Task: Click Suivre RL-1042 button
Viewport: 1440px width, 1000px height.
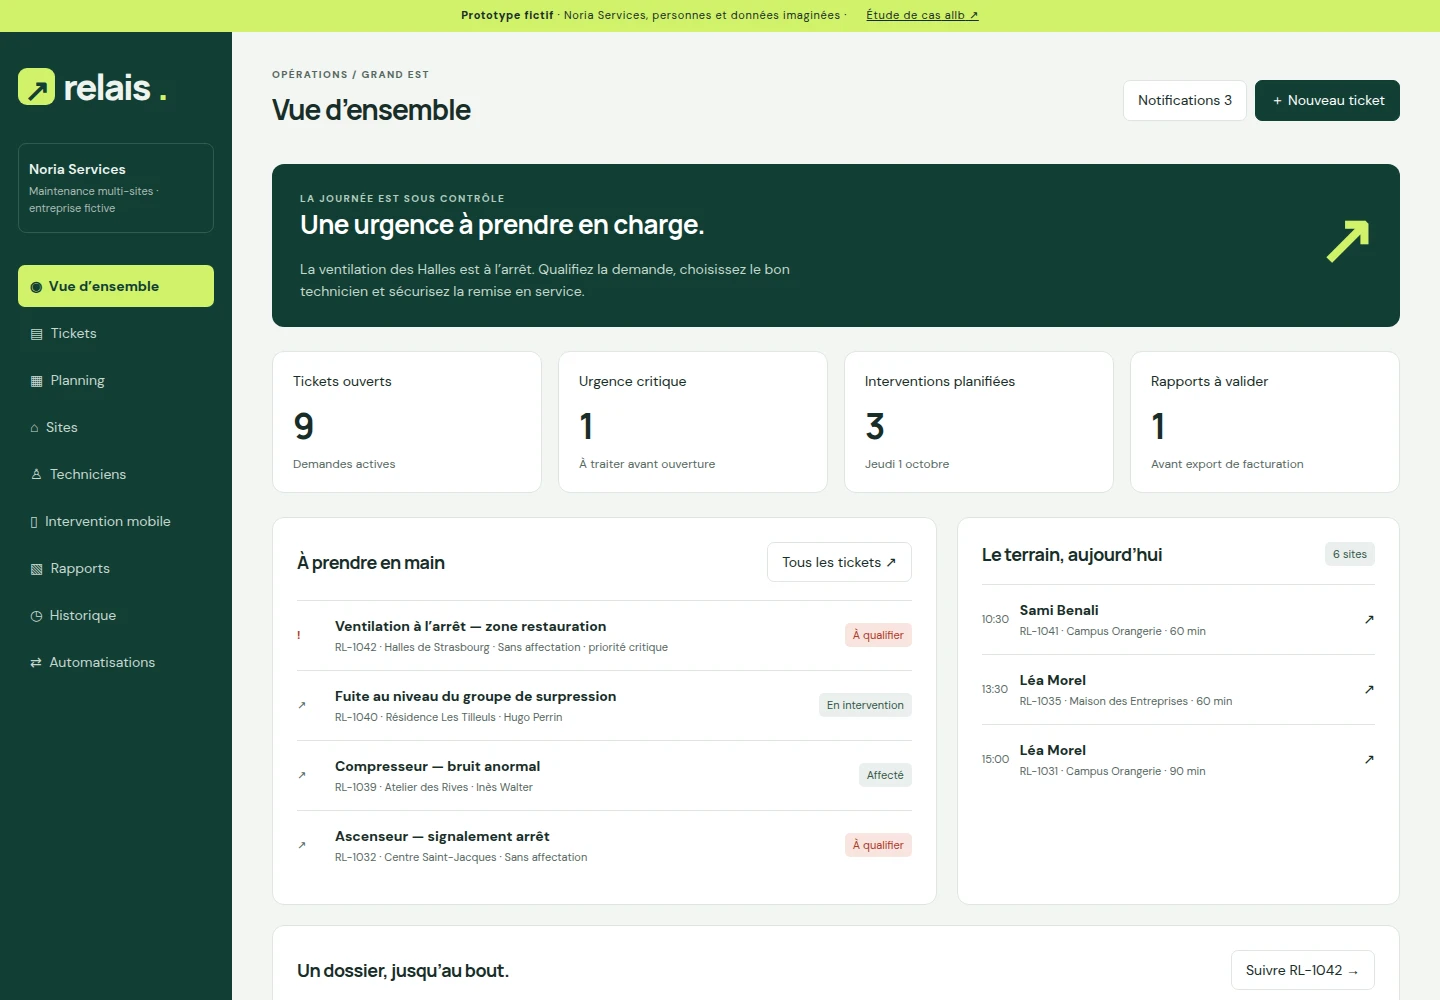Action: point(1302,970)
